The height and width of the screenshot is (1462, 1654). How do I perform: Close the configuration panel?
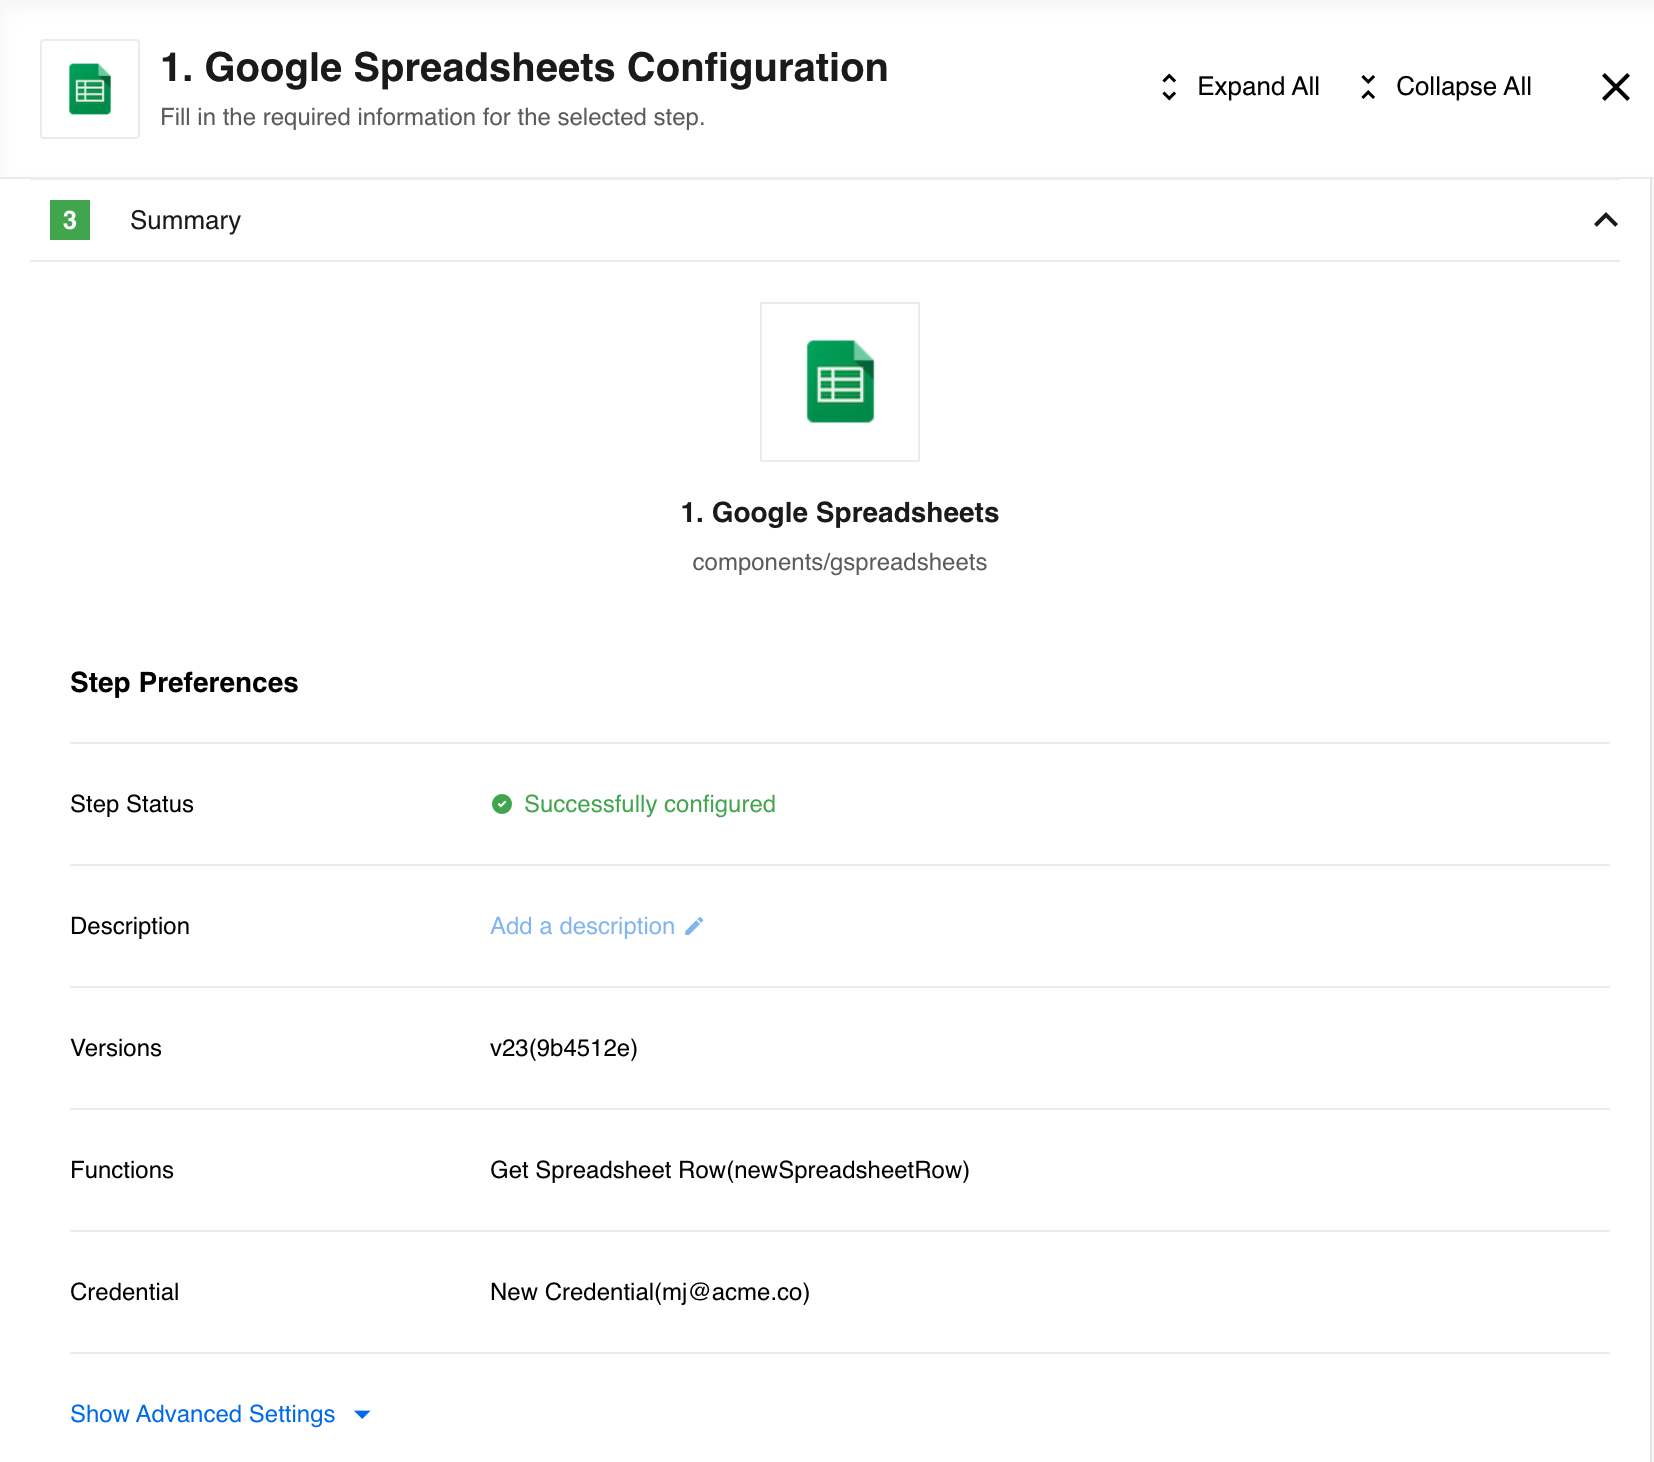pyautogui.click(x=1615, y=87)
